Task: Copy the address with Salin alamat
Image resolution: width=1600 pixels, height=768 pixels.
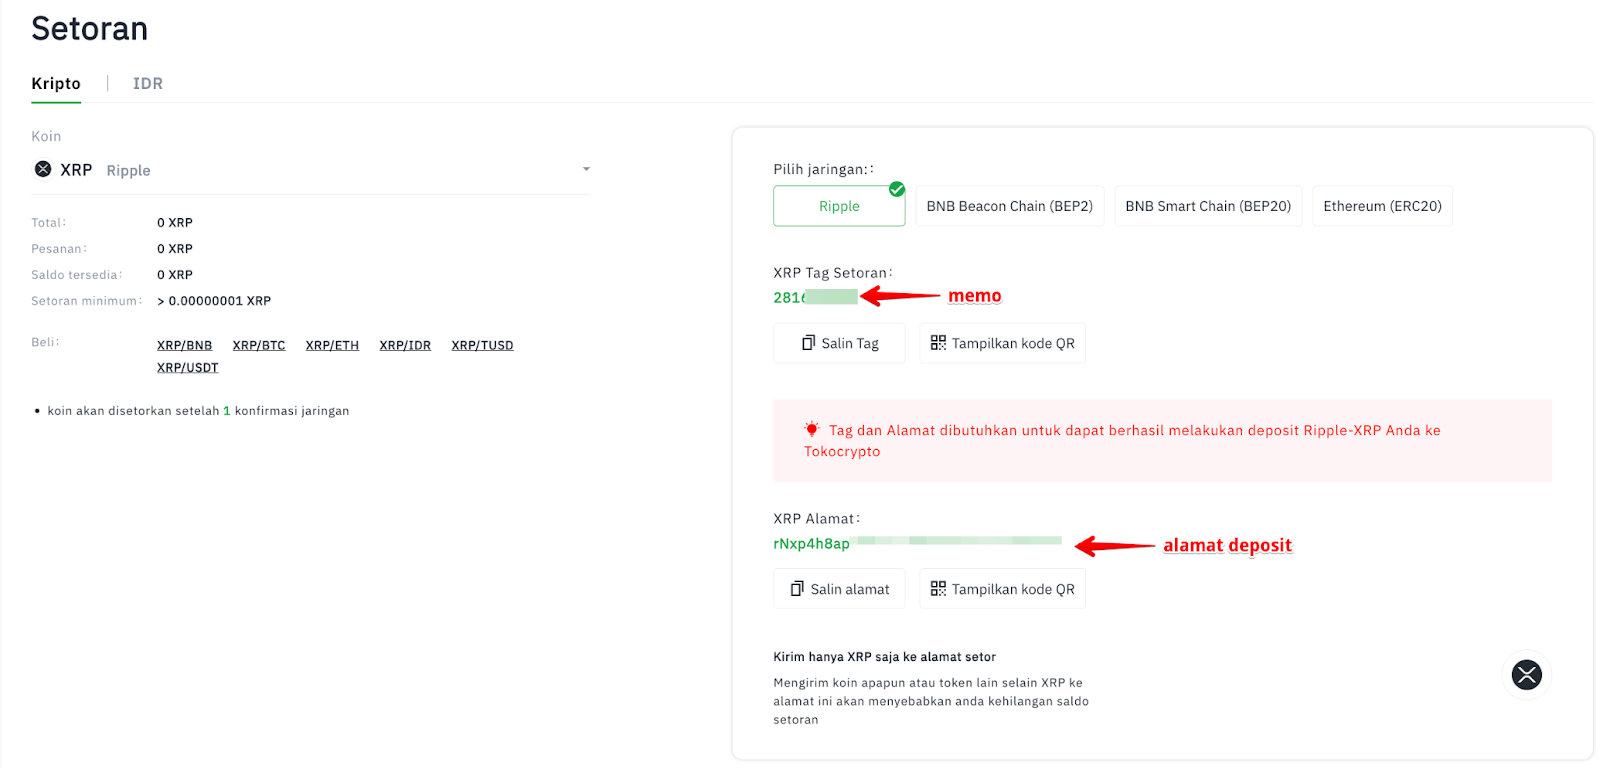Action: click(x=839, y=589)
